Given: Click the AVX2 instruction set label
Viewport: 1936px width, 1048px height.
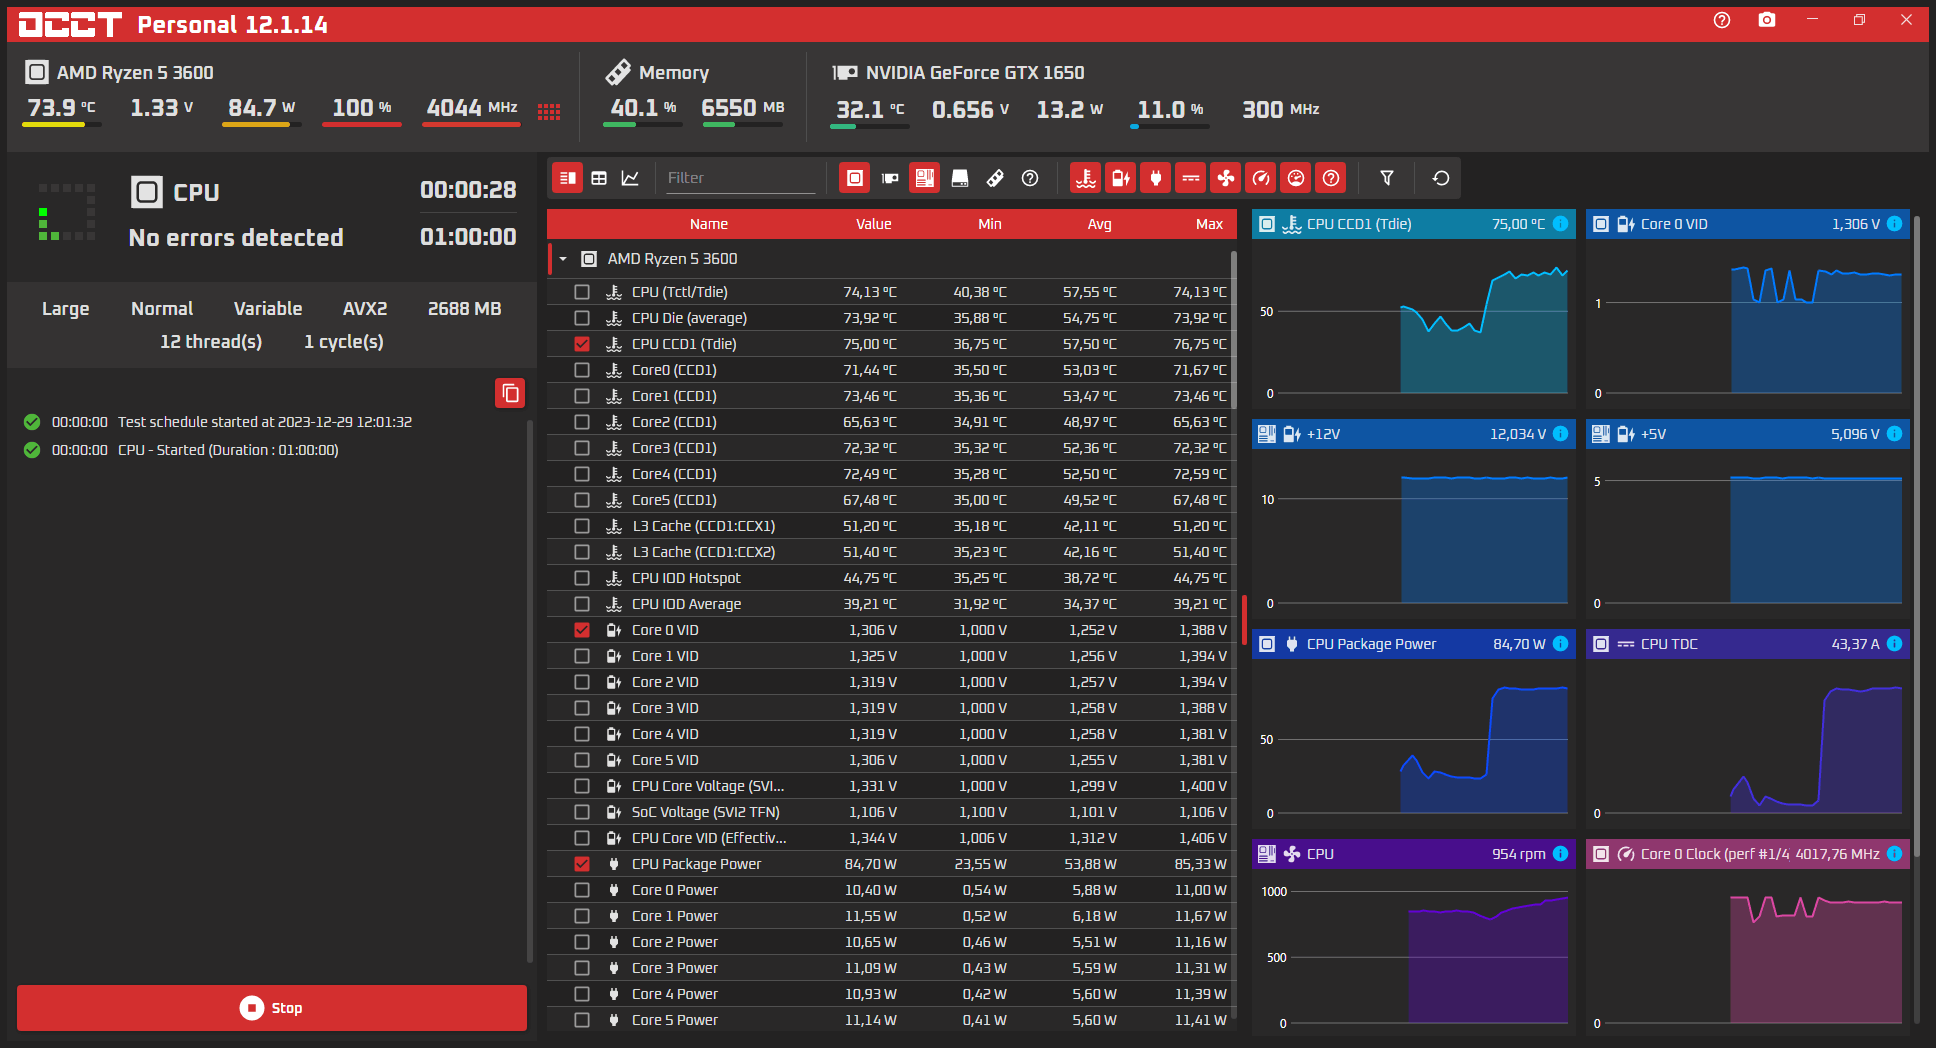Looking at the screenshot, I should (365, 309).
